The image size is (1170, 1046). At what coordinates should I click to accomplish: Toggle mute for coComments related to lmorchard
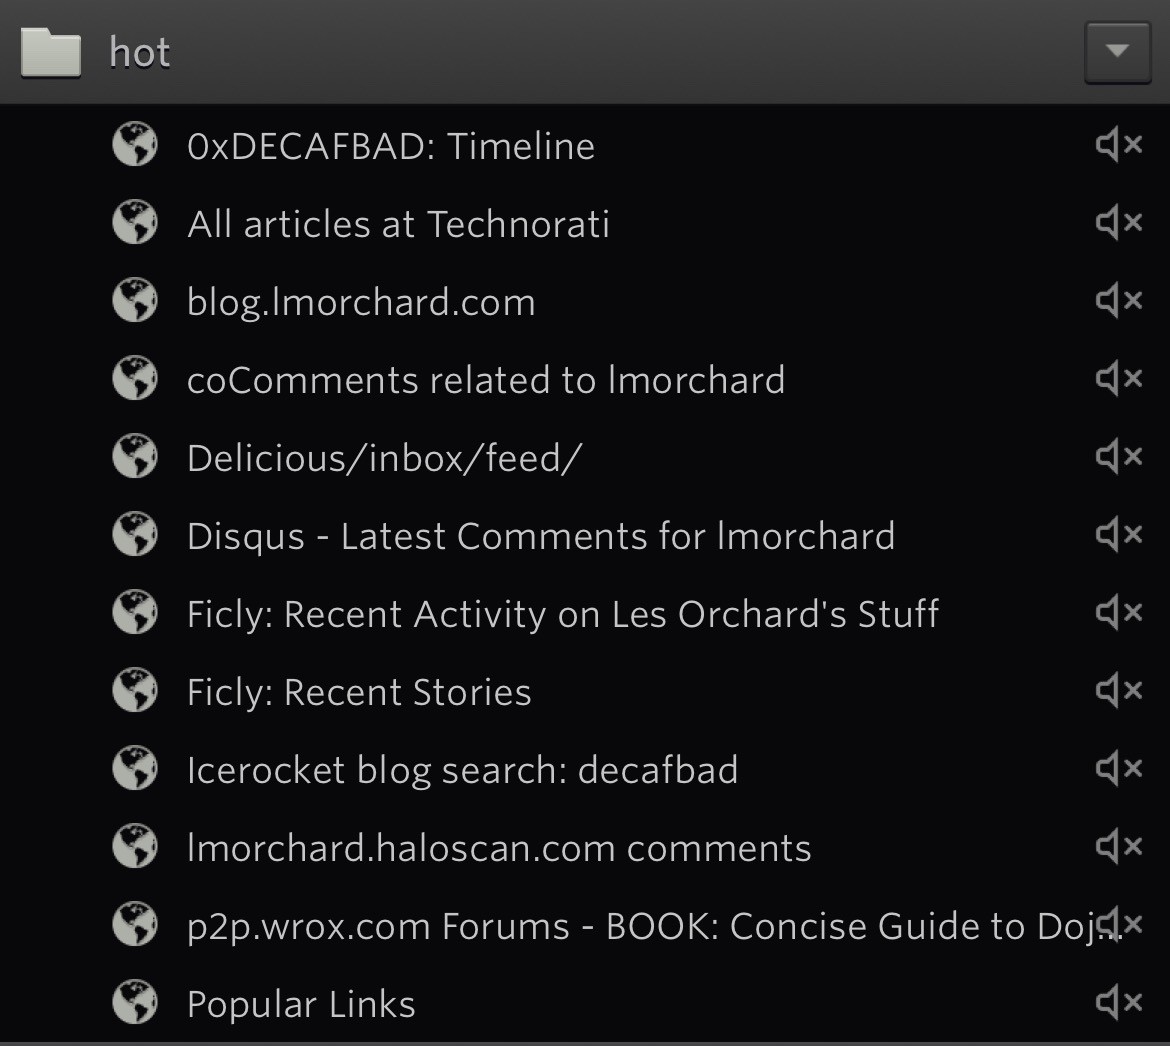point(1118,380)
